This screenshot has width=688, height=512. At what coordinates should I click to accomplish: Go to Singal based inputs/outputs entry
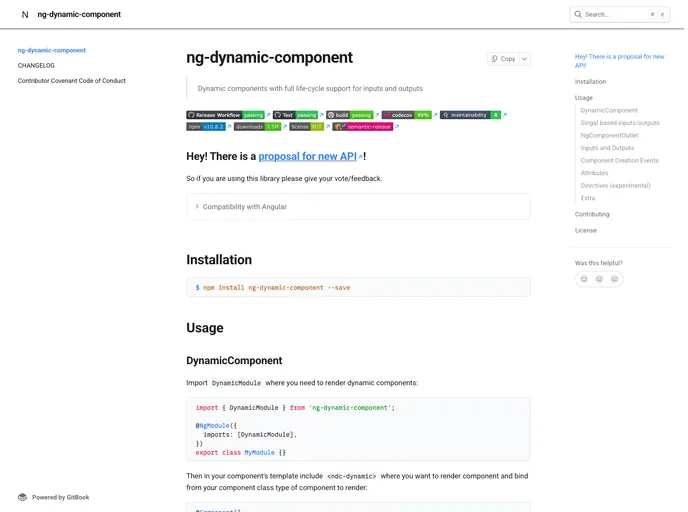[x=620, y=123]
